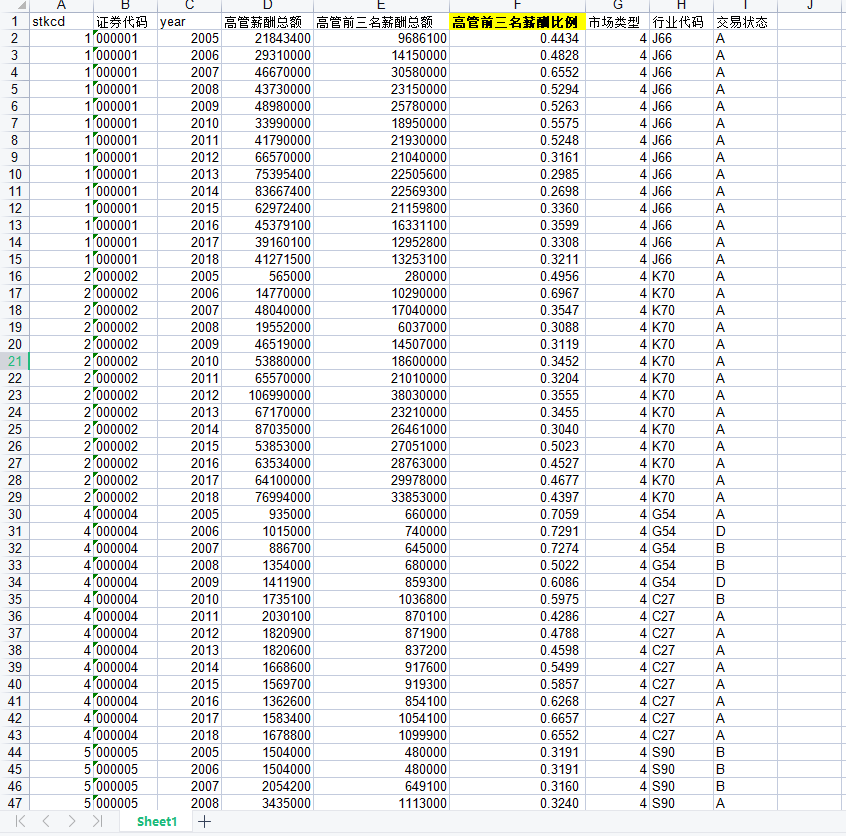The image size is (846, 836).
Task: Select cell with value 3435000
Action: [268, 803]
